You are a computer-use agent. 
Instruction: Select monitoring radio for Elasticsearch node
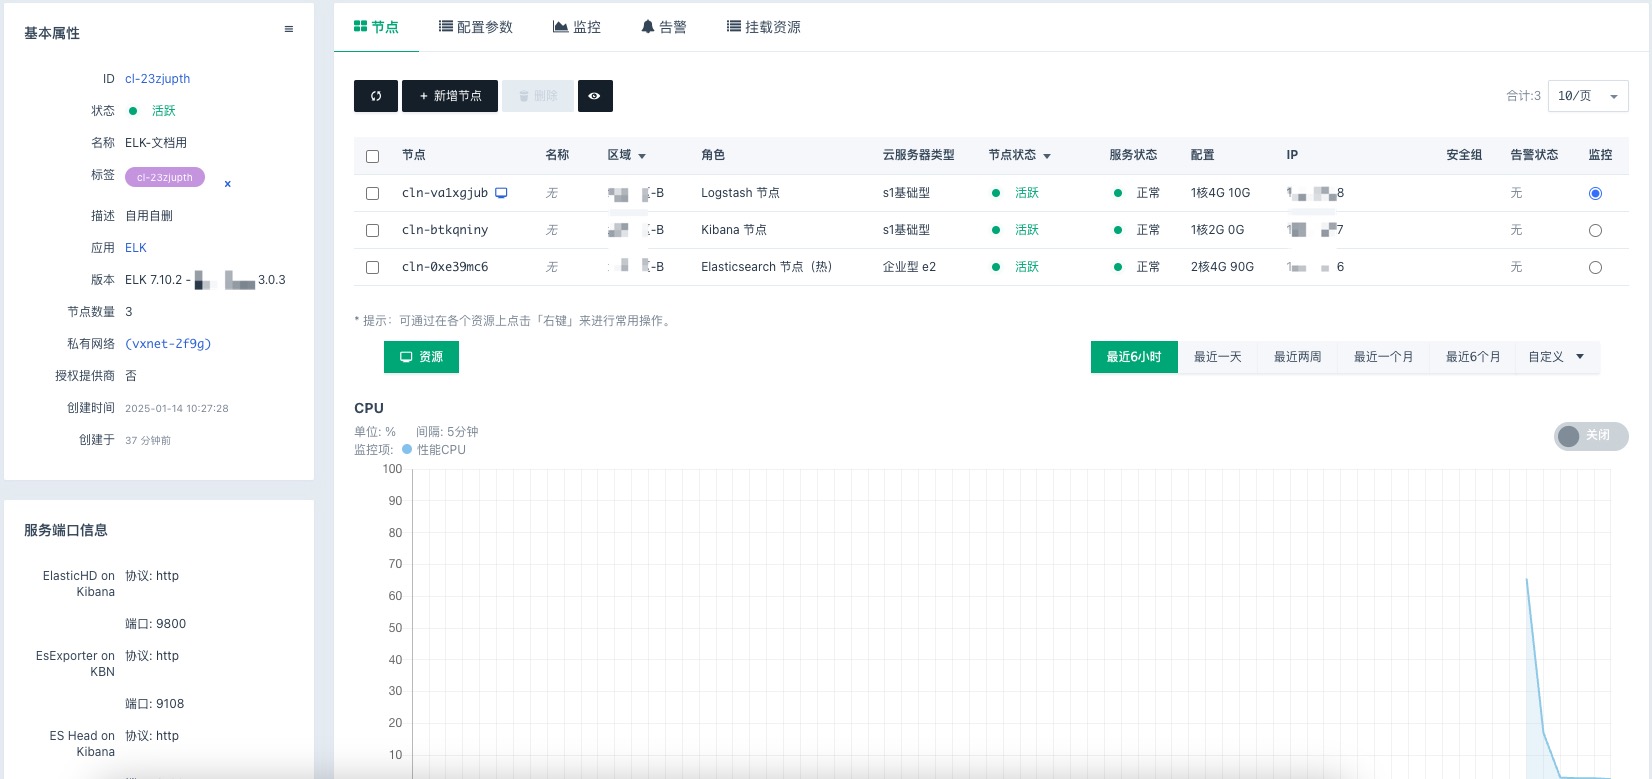coord(1595,267)
